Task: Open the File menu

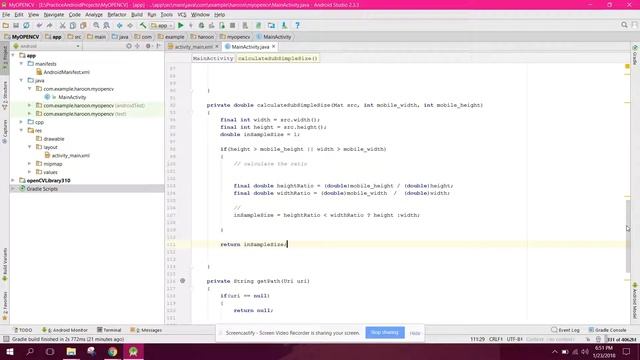Action: 6,15
